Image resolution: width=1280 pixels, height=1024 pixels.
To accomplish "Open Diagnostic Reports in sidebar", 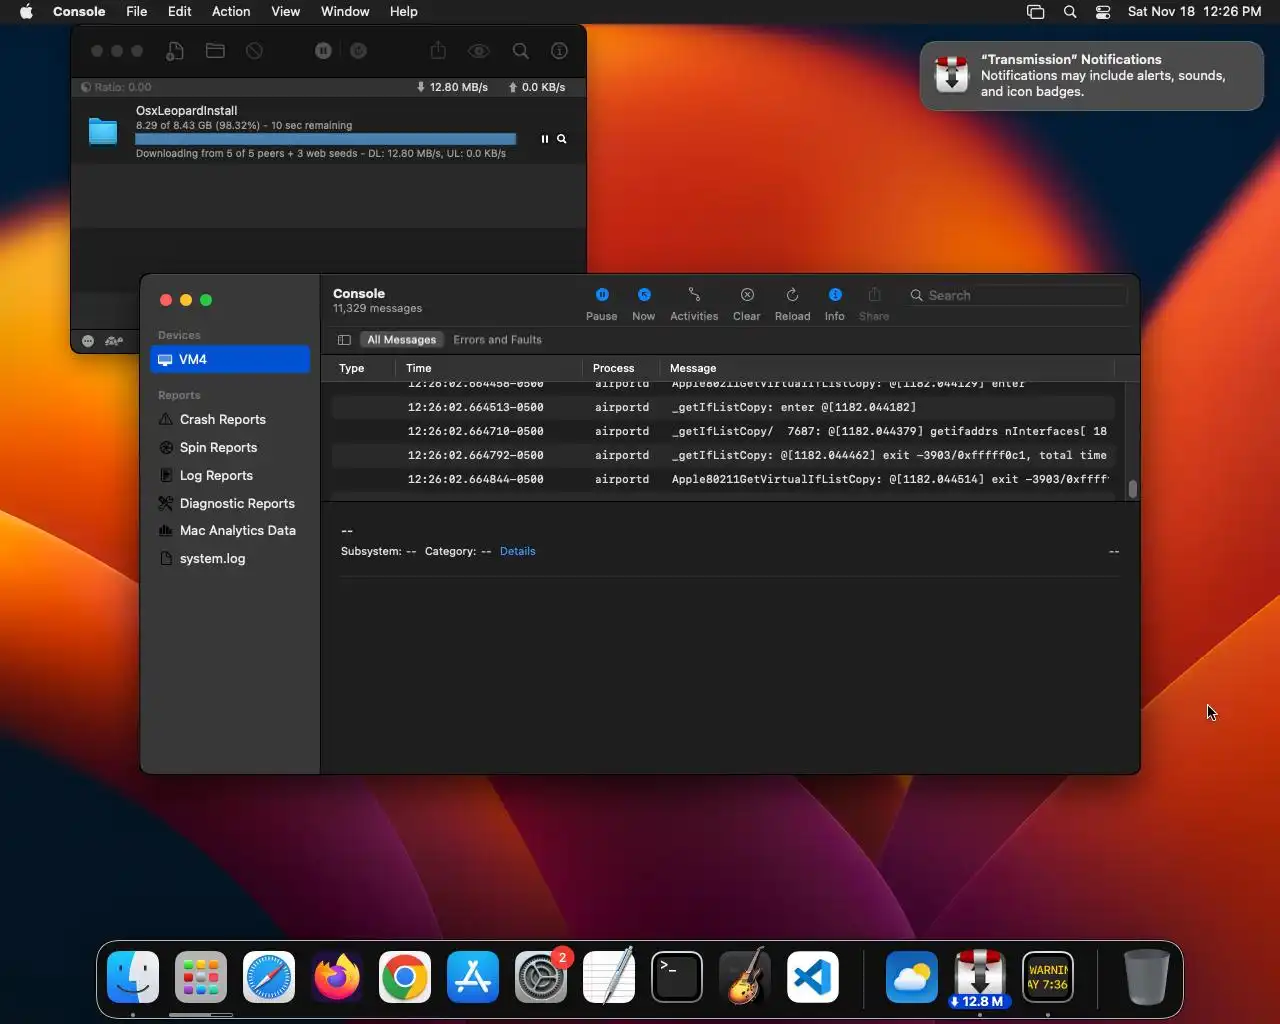I will point(237,503).
